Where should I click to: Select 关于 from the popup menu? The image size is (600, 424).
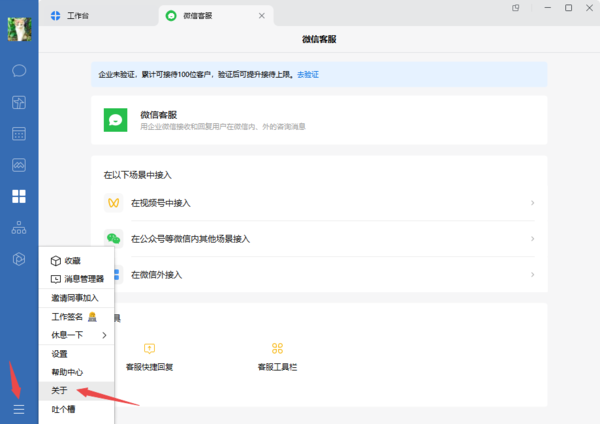coord(60,390)
